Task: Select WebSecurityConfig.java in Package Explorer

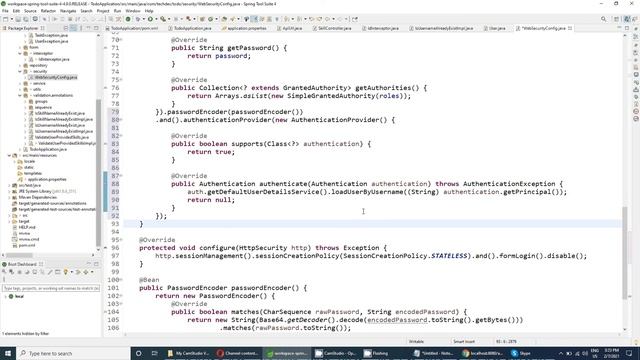Action: coord(53,78)
